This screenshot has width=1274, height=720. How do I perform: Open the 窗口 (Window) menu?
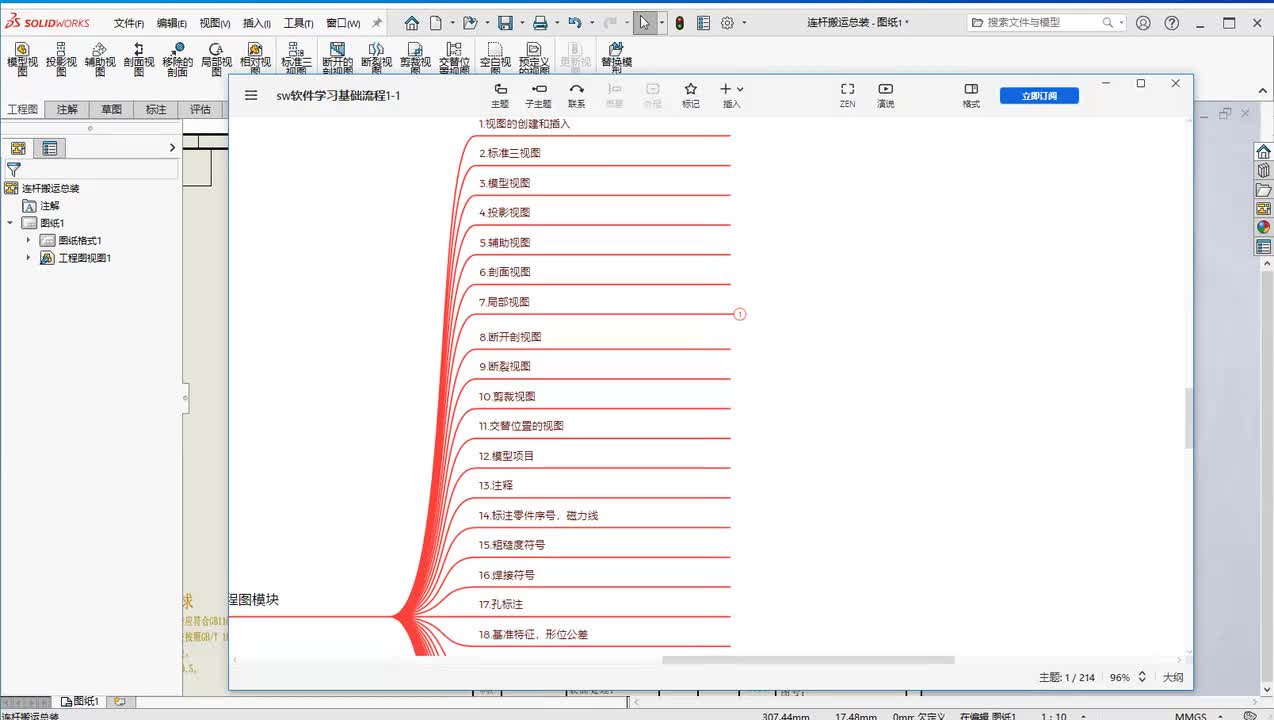point(343,23)
